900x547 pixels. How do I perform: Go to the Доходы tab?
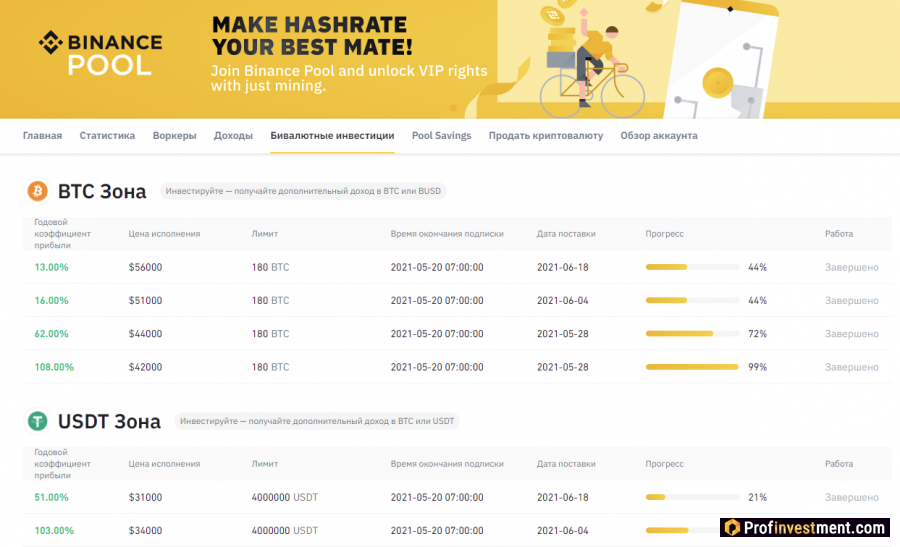pos(233,135)
